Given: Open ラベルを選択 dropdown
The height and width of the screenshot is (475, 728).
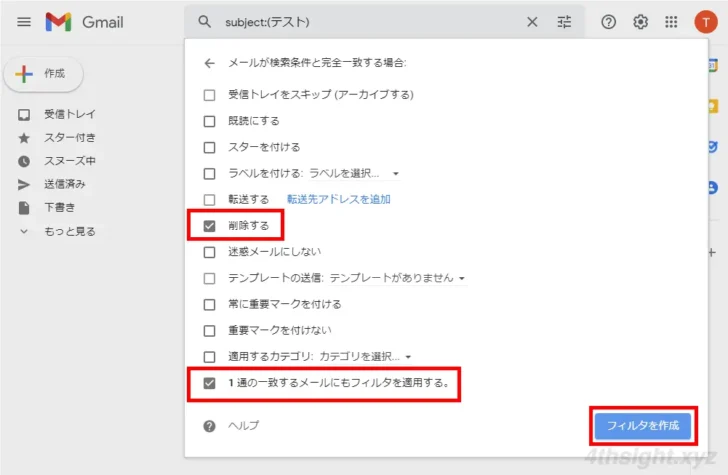Looking at the screenshot, I should click(354, 174).
